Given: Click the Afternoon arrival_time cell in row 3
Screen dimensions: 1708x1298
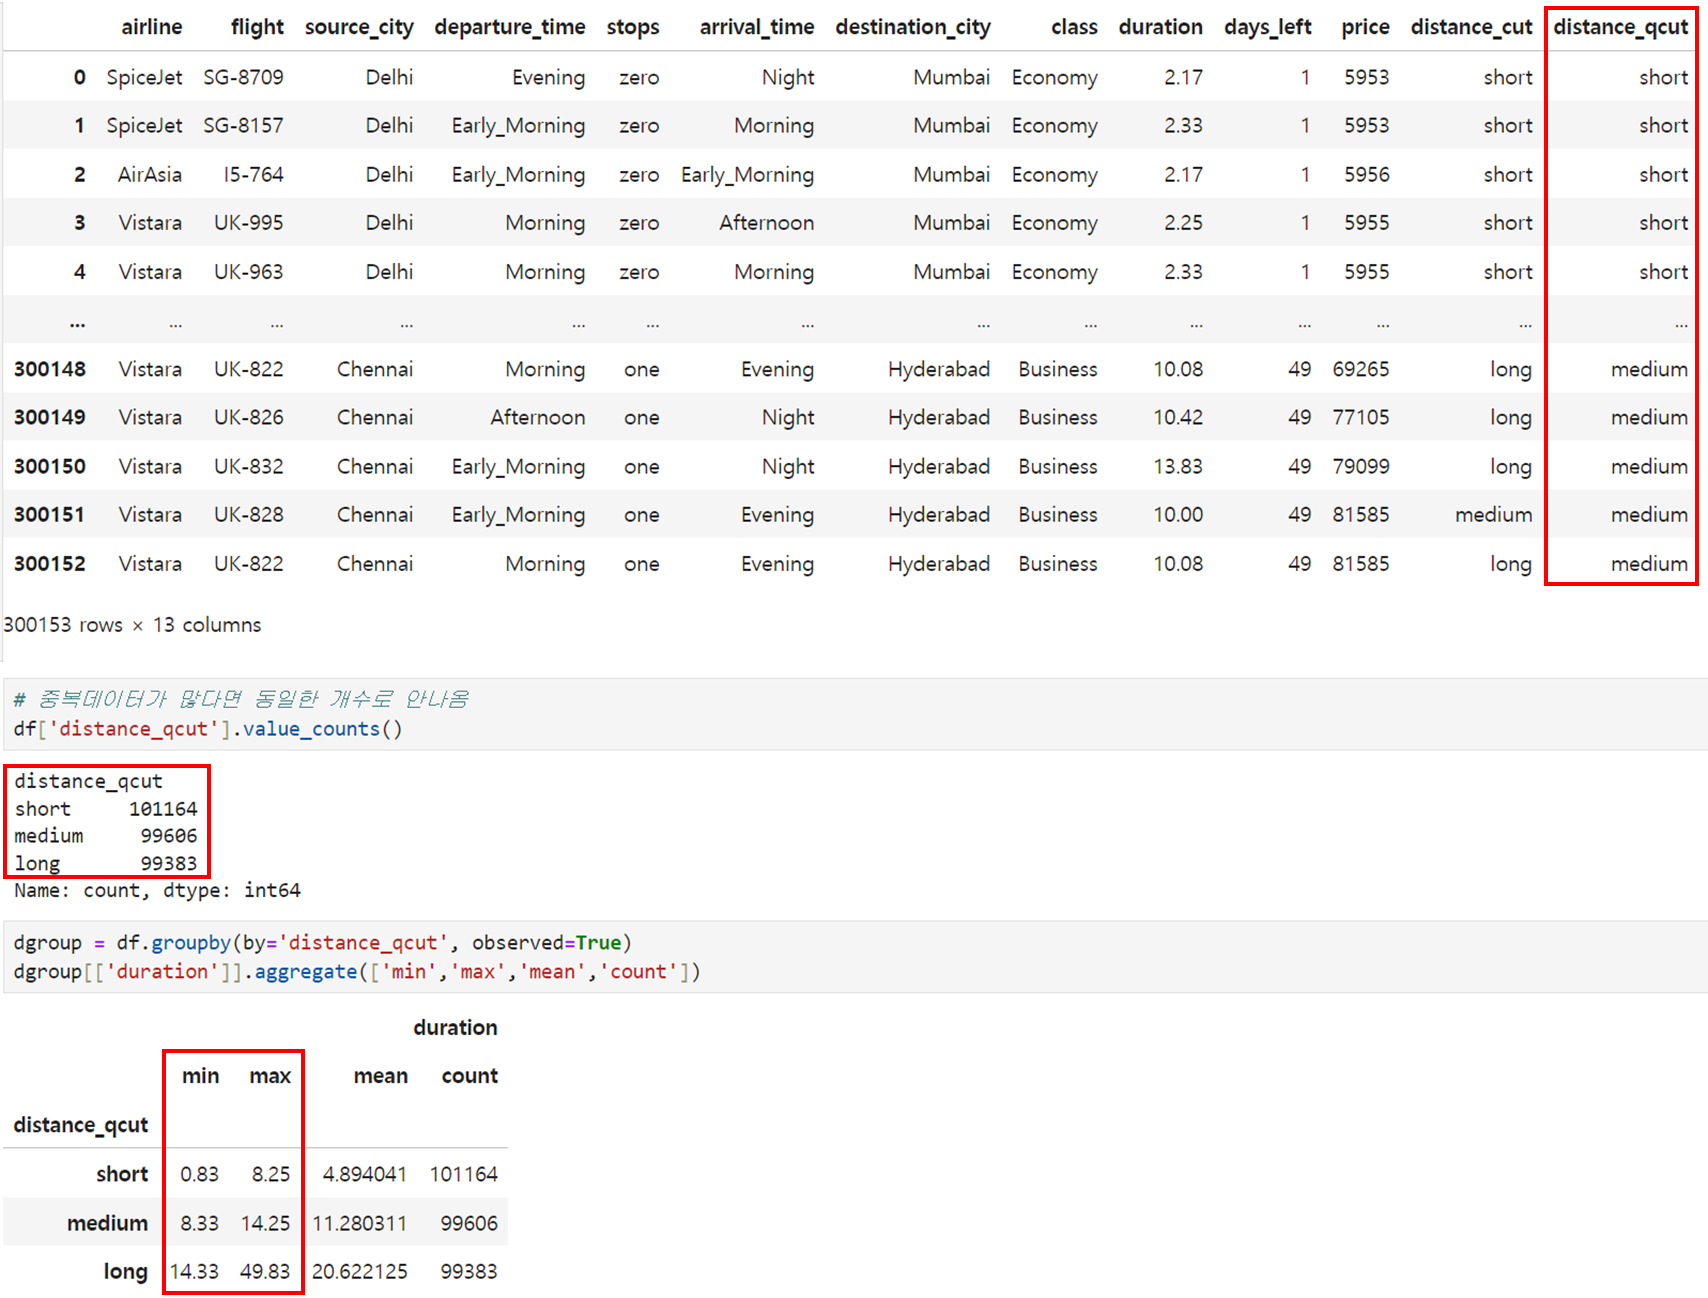Looking at the screenshot, I should (x=767, y=222).
